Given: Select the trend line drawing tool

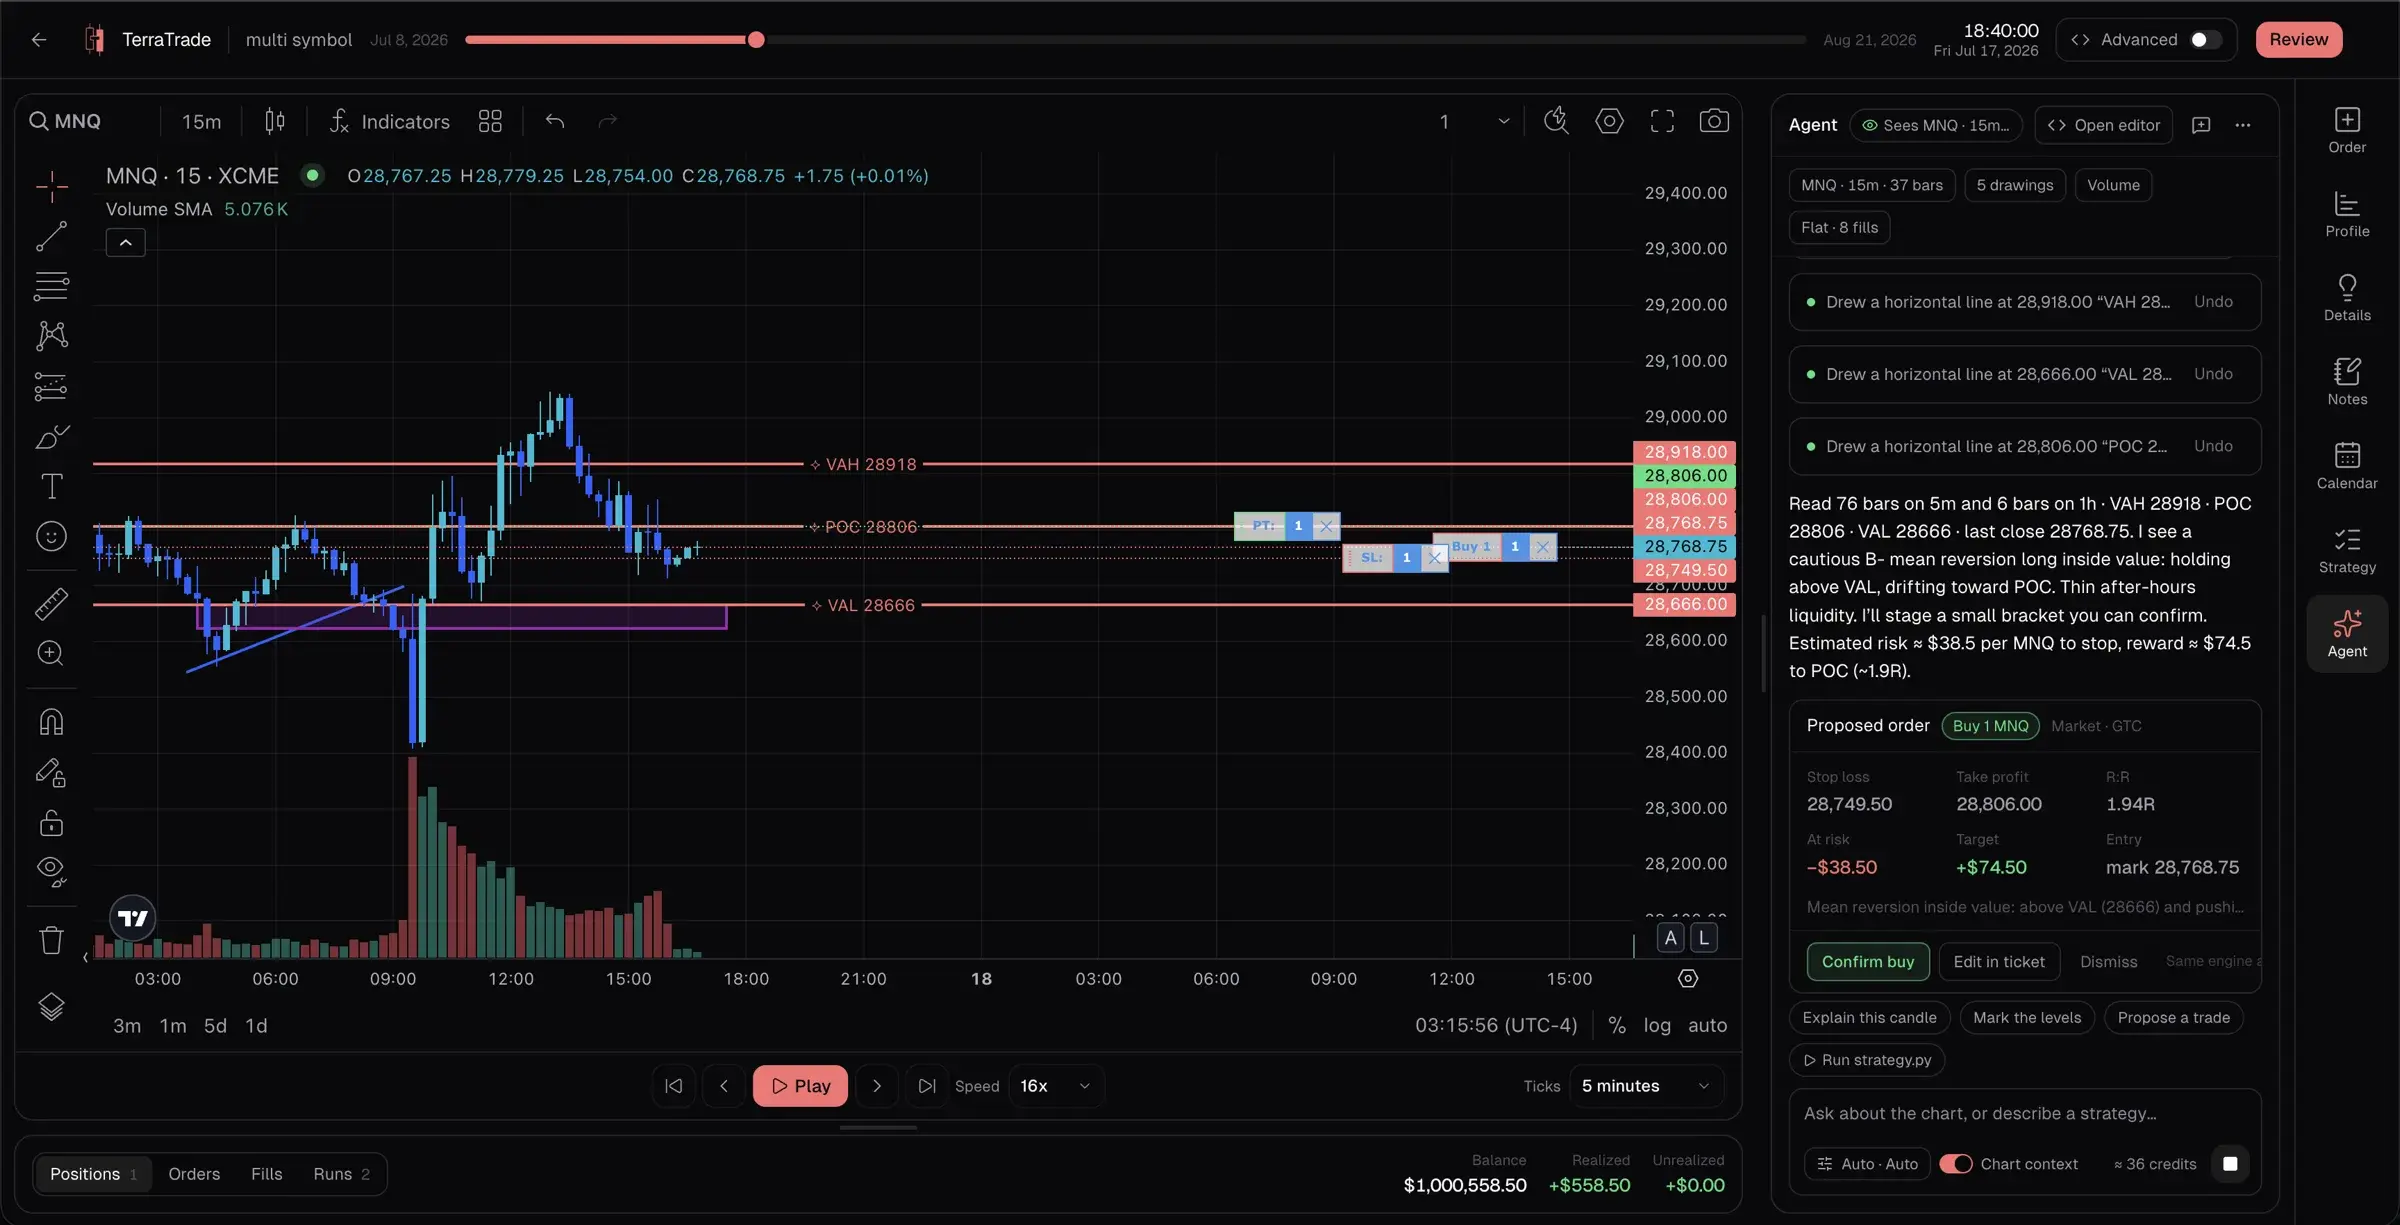Looking at the screenshot, I should point(51,237).
